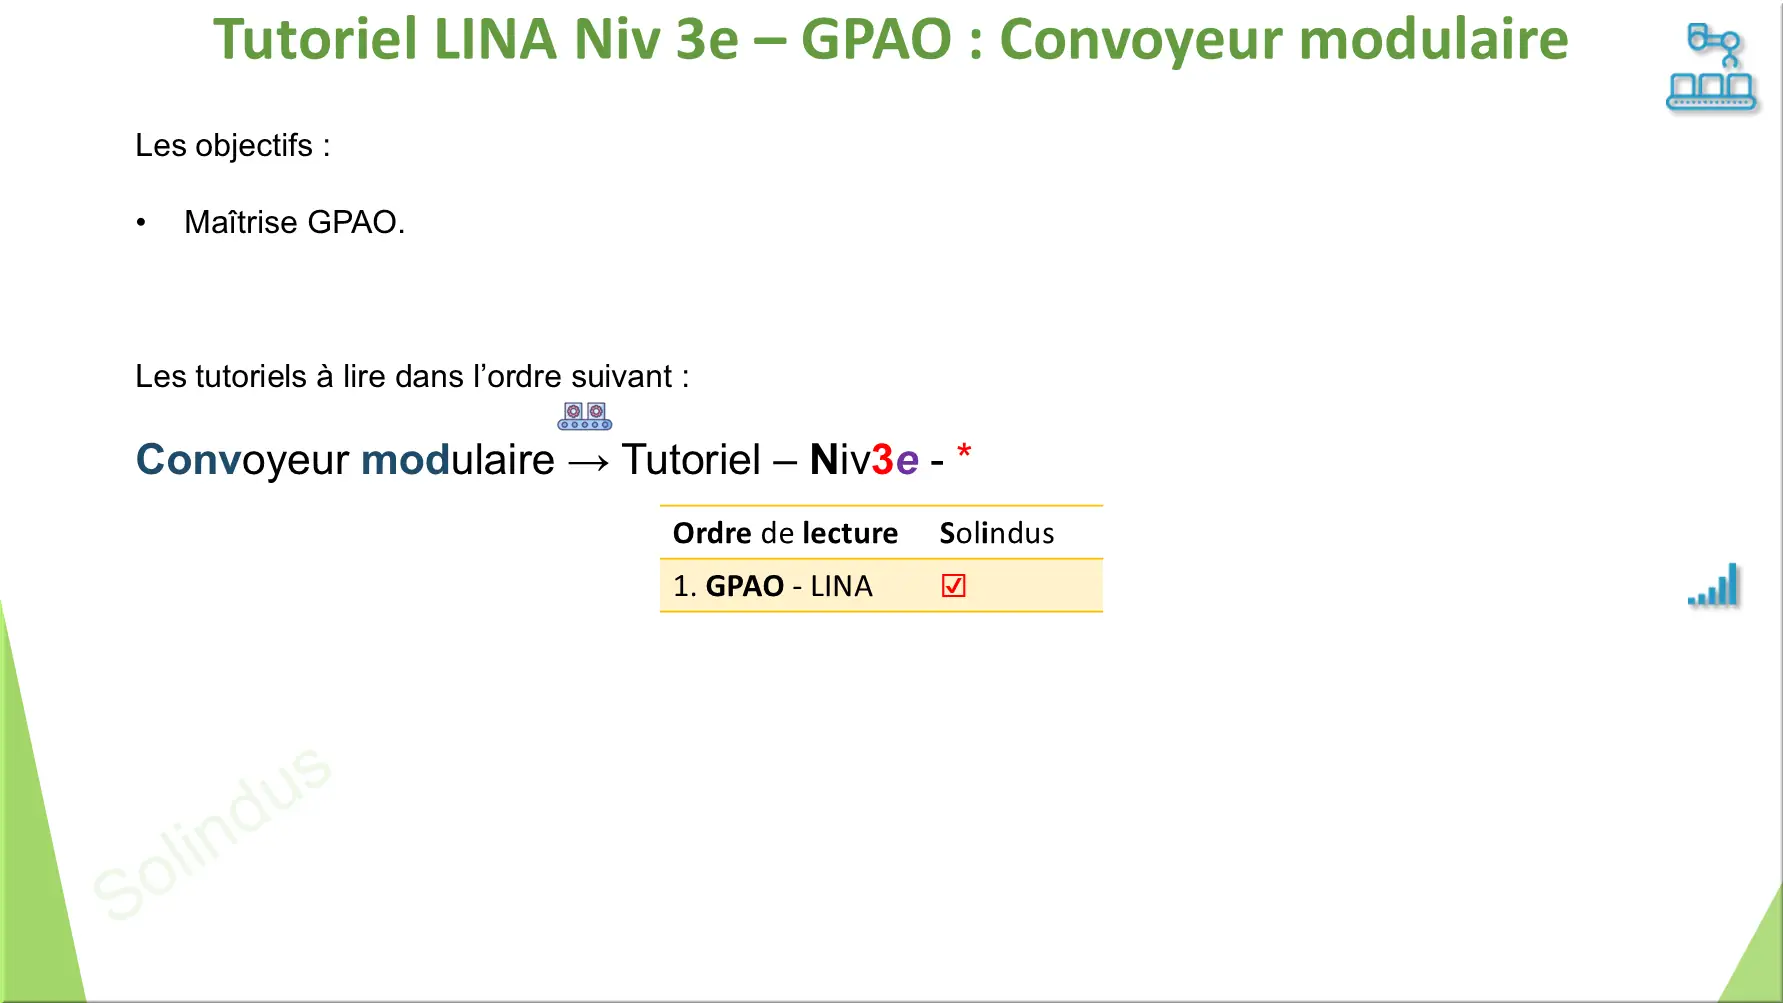Screen dimensions: 1783x1003
Task: Click the colored Niv3e level text
Action: coord(864,460)
